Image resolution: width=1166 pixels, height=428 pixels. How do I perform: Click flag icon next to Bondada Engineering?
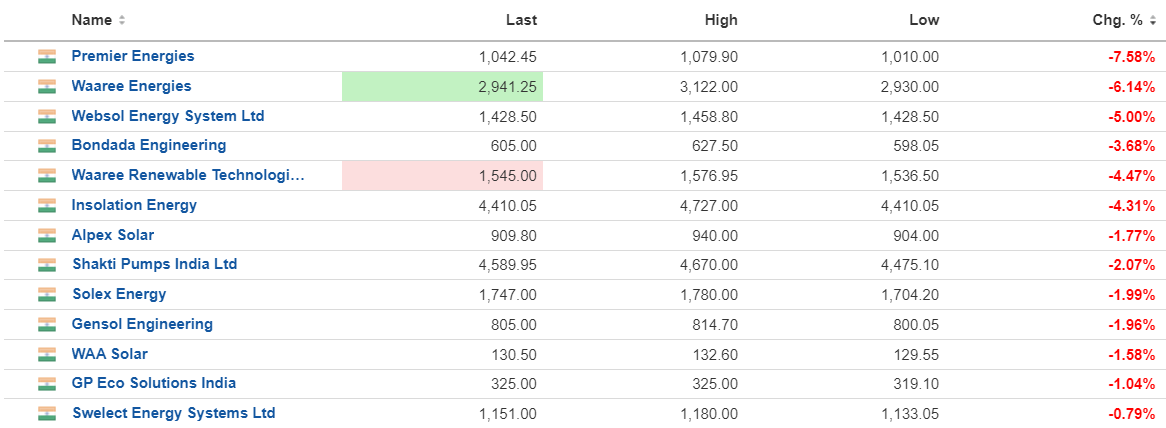click(x=47, y=146)
